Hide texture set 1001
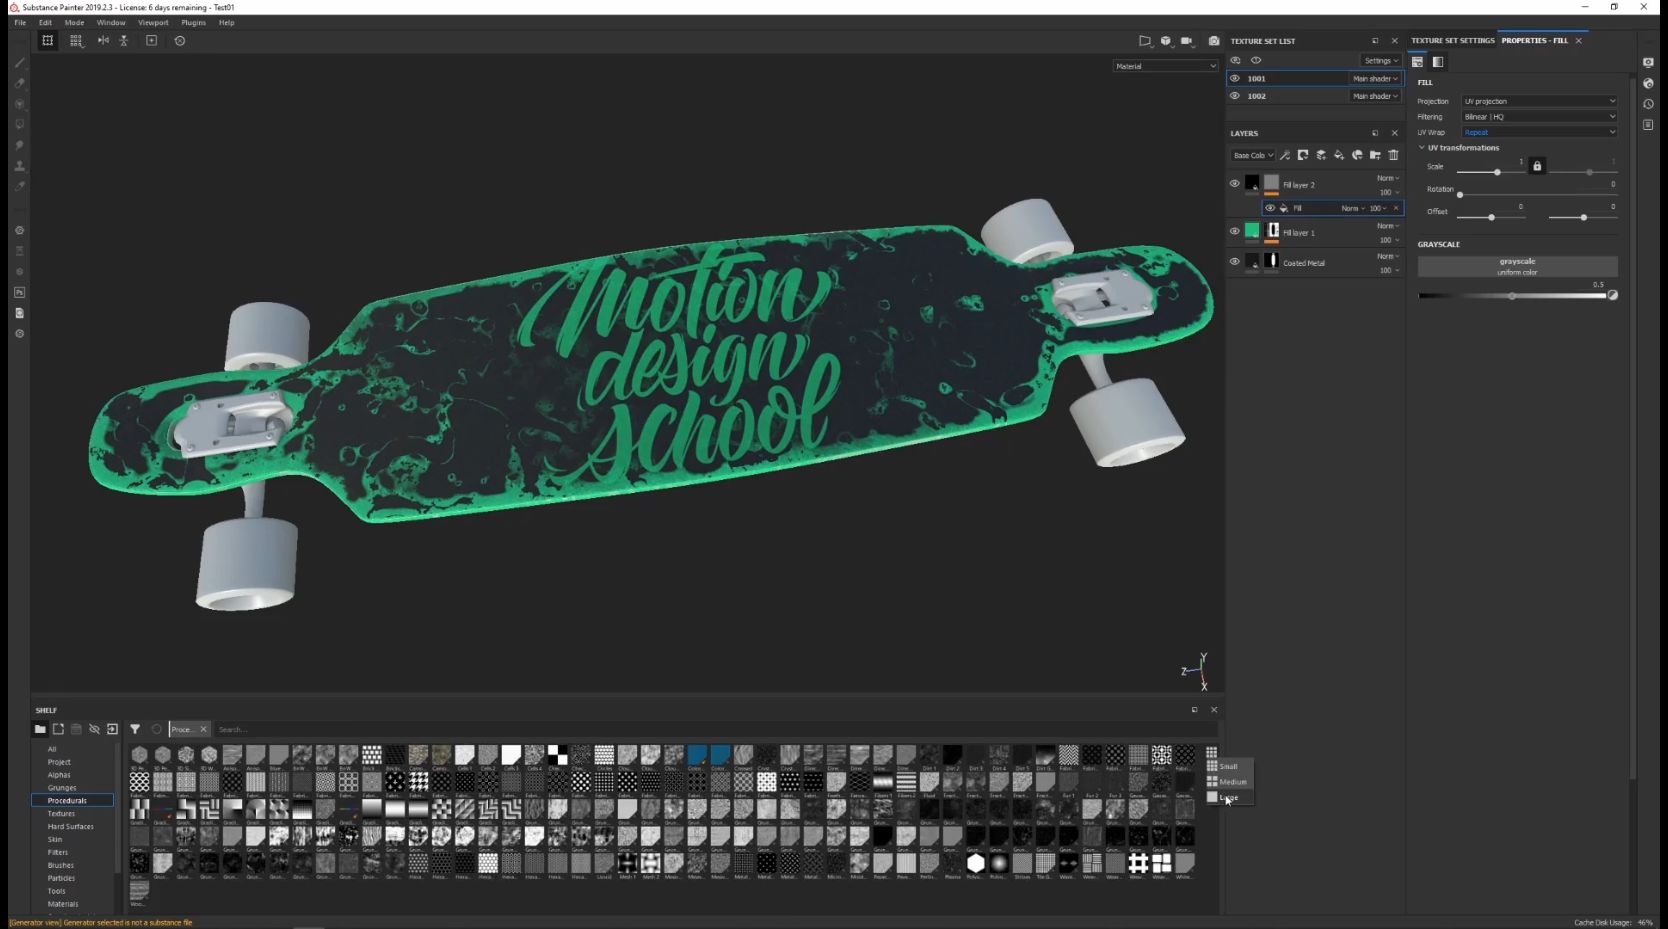This screenshot has width=1668, height=929. (x=1235, y=78)
